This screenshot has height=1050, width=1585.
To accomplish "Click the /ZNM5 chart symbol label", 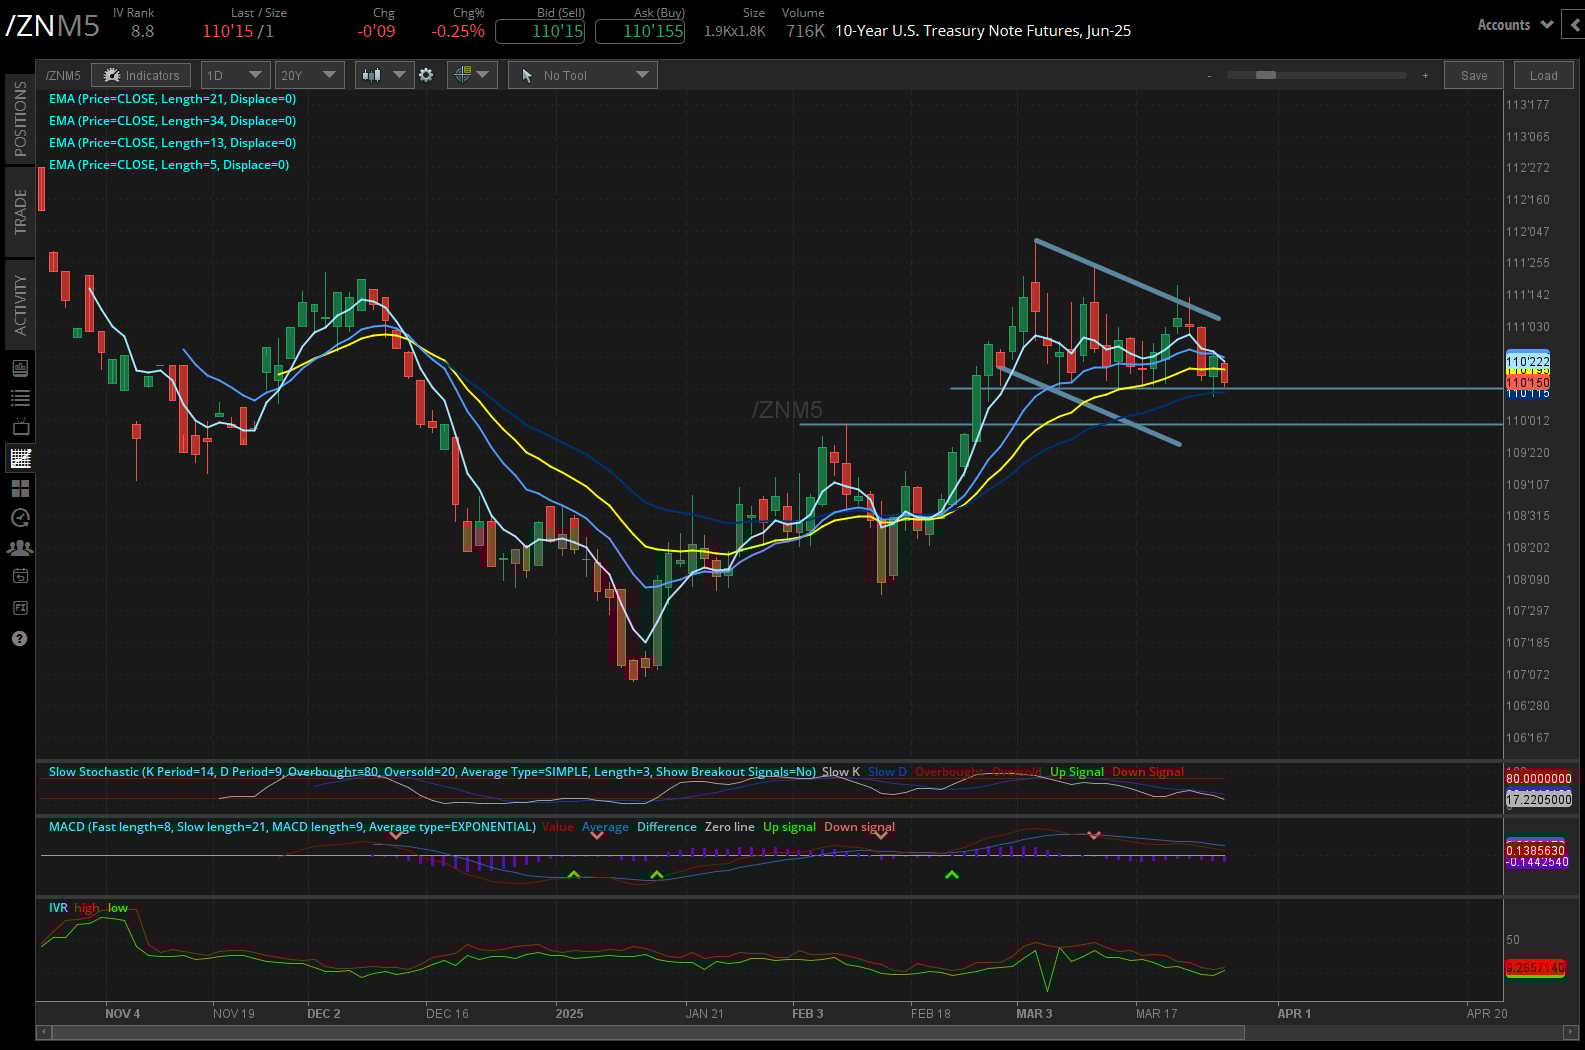I will click(x=63, y=75).
